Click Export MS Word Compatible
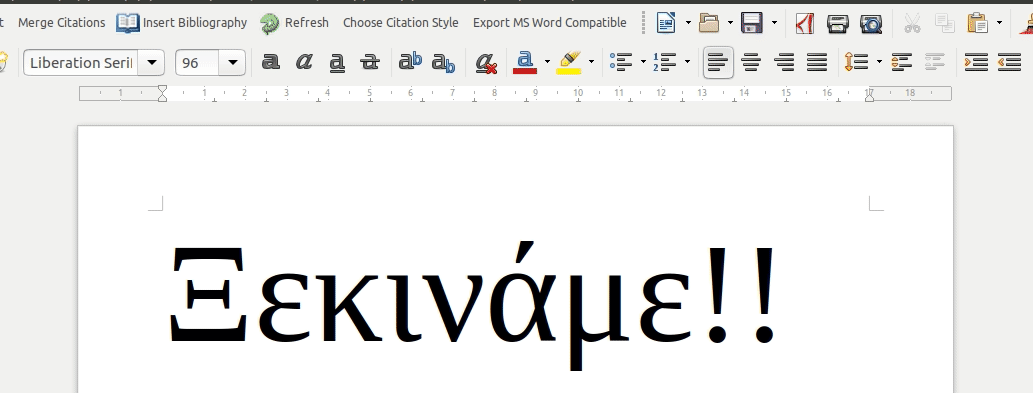The width and height of the screenshot is (1033, 393). click(x=549, y=23)
